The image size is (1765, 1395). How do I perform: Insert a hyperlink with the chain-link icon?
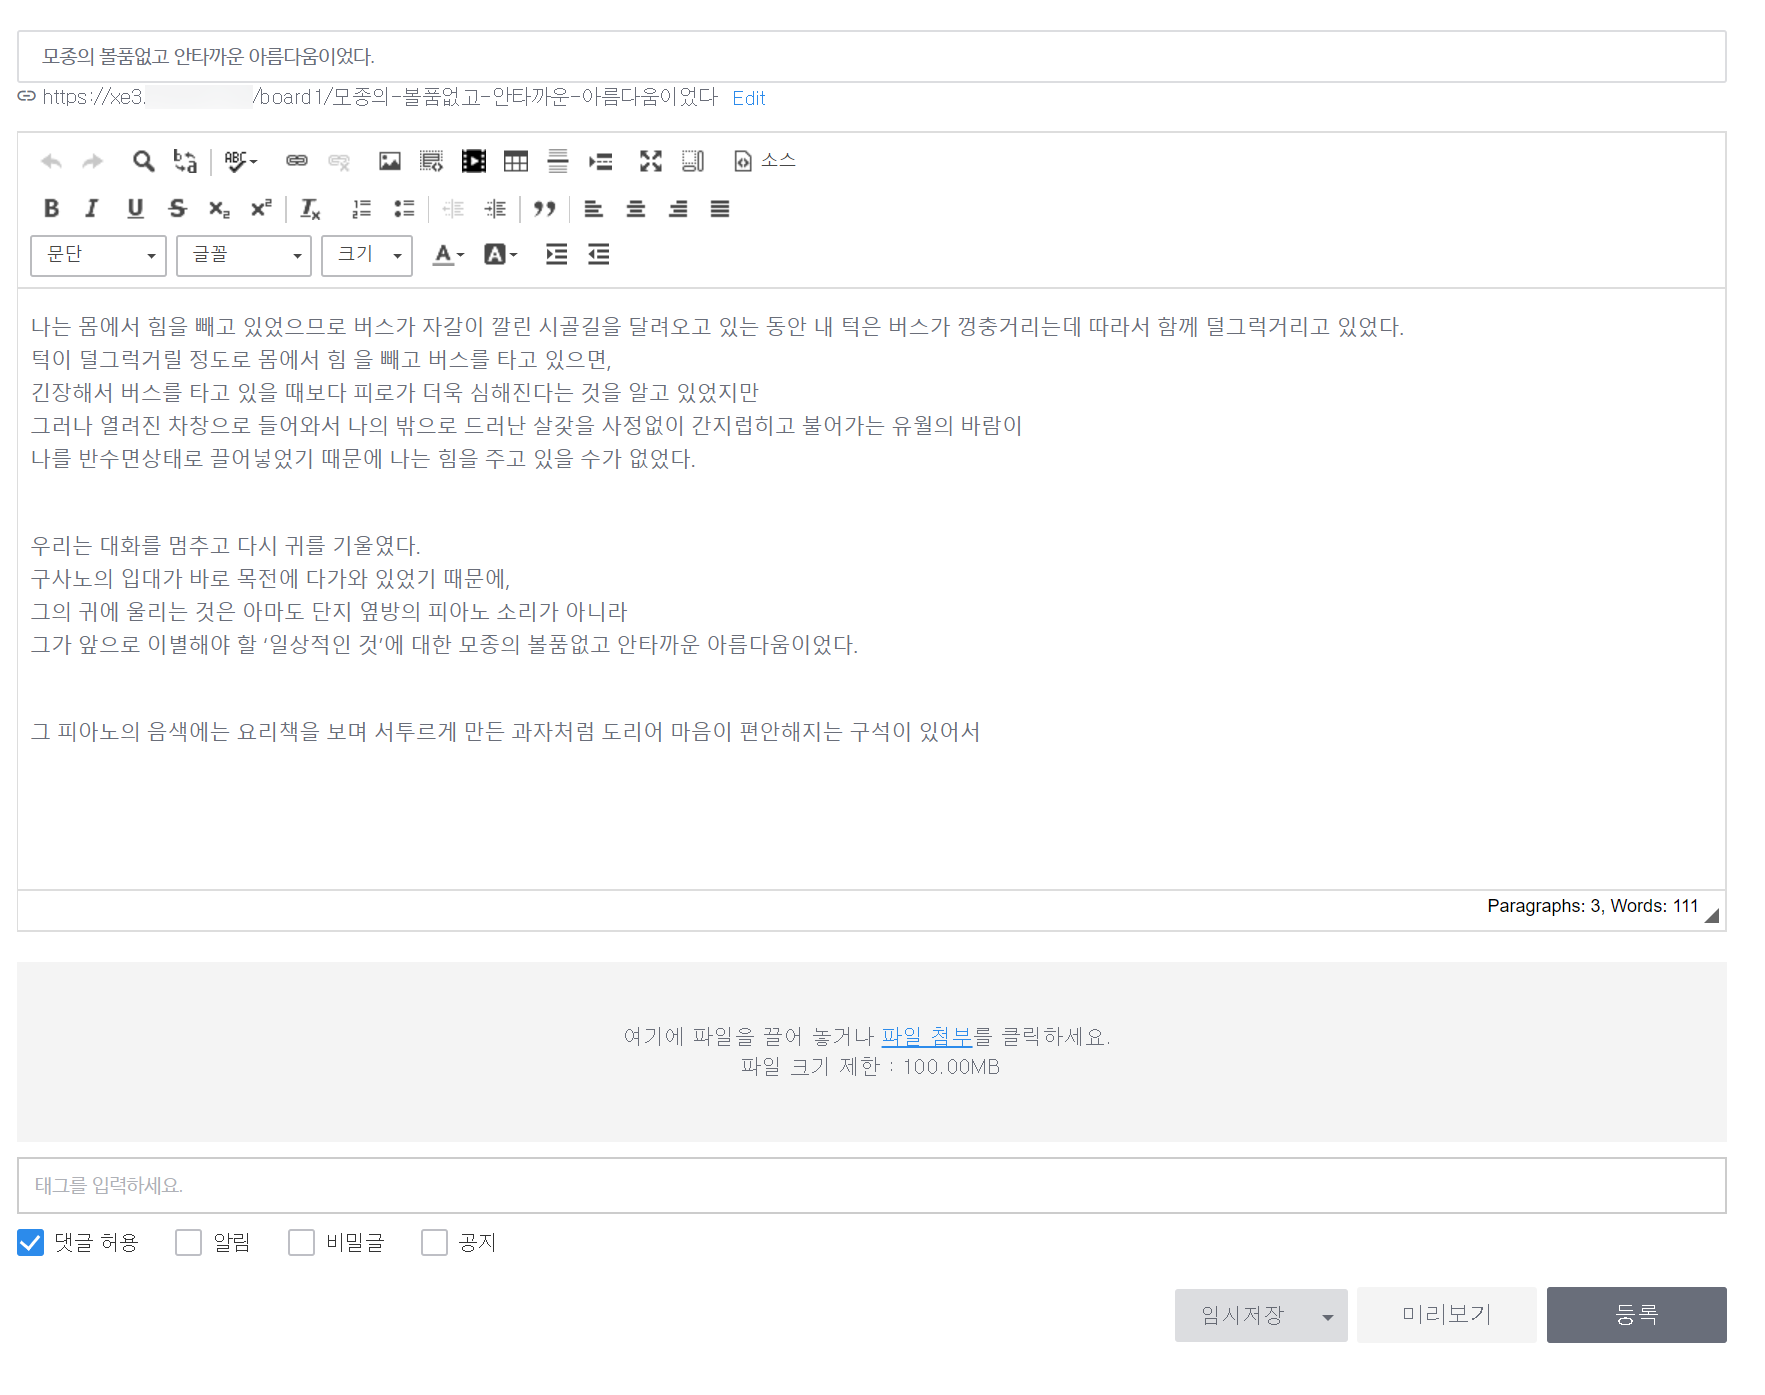point(297,161)
